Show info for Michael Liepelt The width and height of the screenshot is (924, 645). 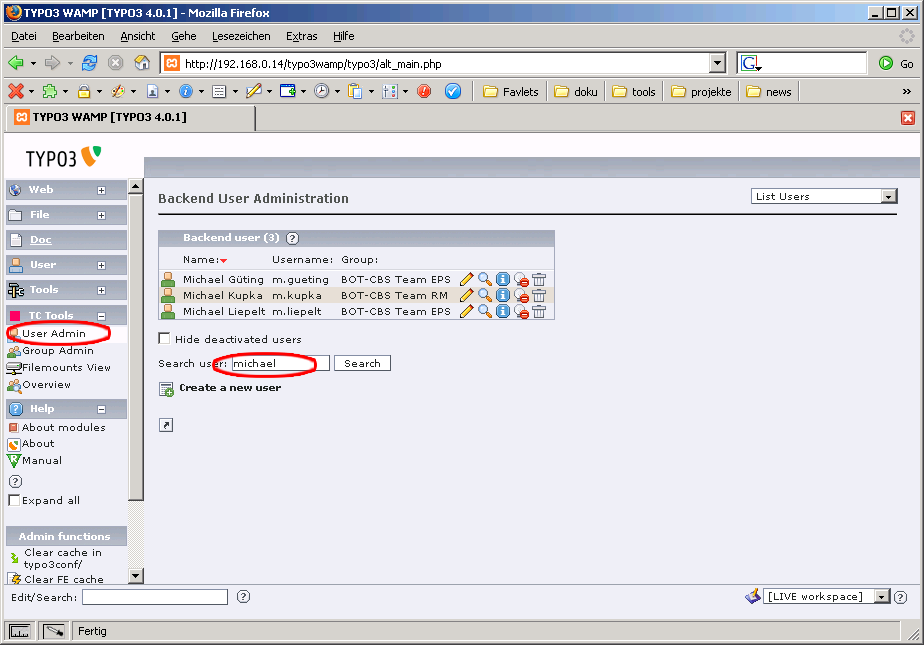[503, 311]
